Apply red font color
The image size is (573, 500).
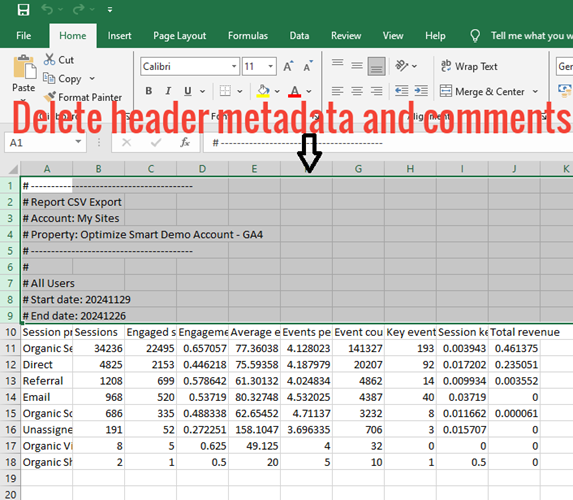tap(295, 91)
